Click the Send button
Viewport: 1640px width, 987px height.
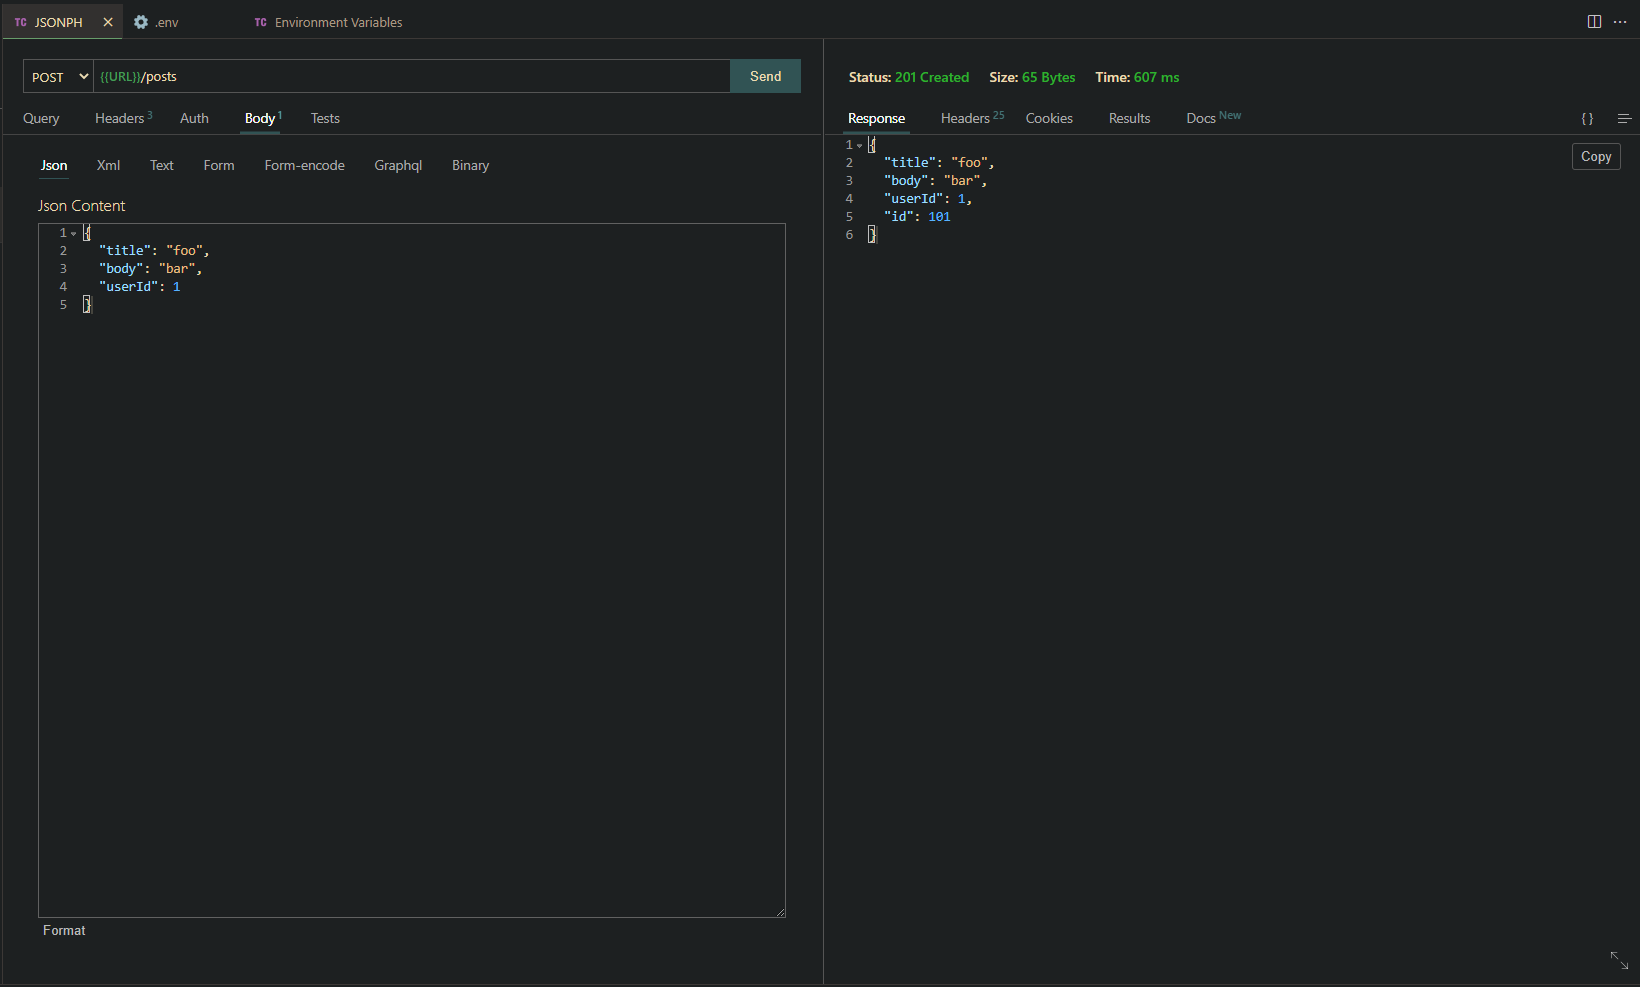click(765, 76)
